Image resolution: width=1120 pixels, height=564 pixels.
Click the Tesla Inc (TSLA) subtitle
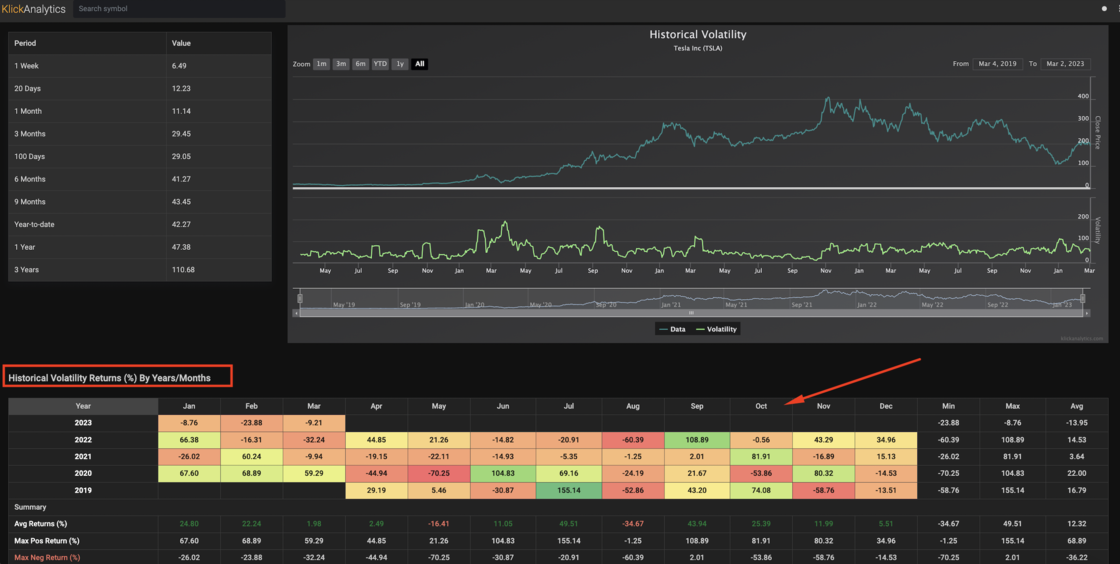tap(698, 49)
